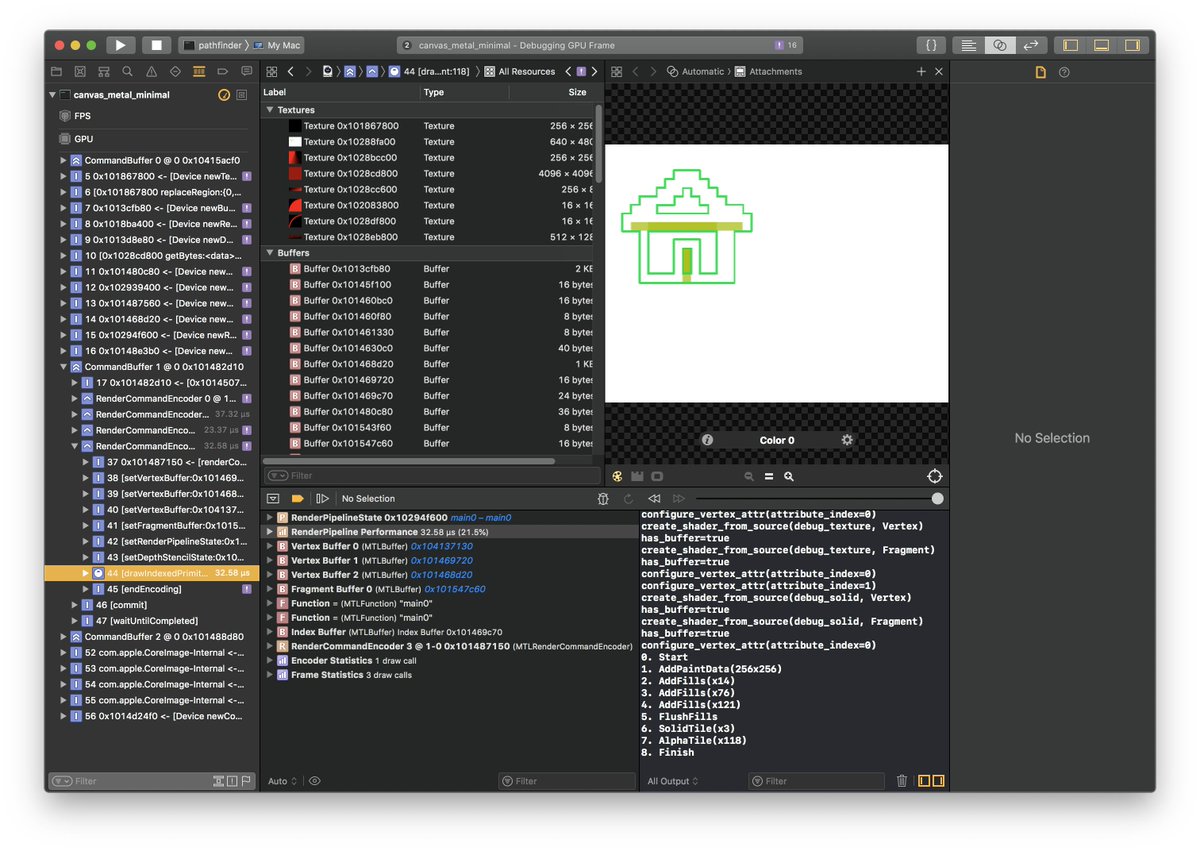Collapse CommandBuffer 1 tree node

[64, 367]
